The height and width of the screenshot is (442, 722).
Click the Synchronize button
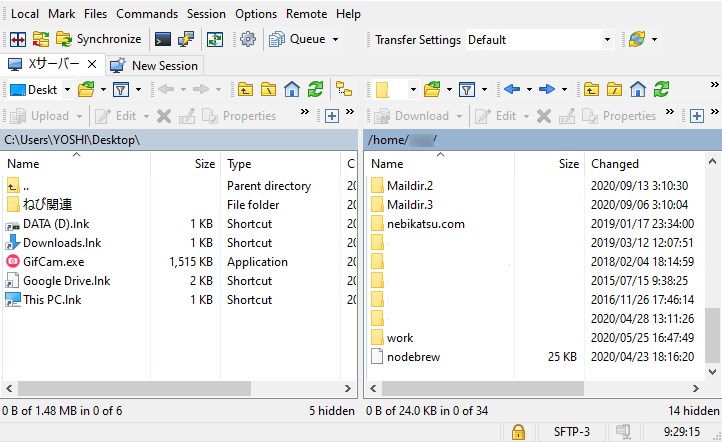point(98,39)
